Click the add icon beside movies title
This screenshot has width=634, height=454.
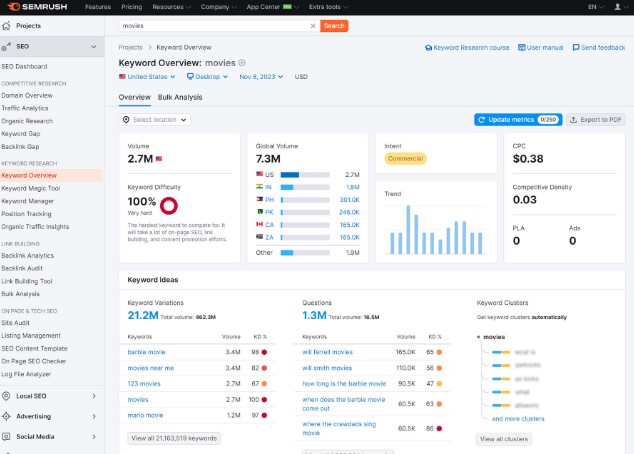pyautogui.click(x=242, y=62)
